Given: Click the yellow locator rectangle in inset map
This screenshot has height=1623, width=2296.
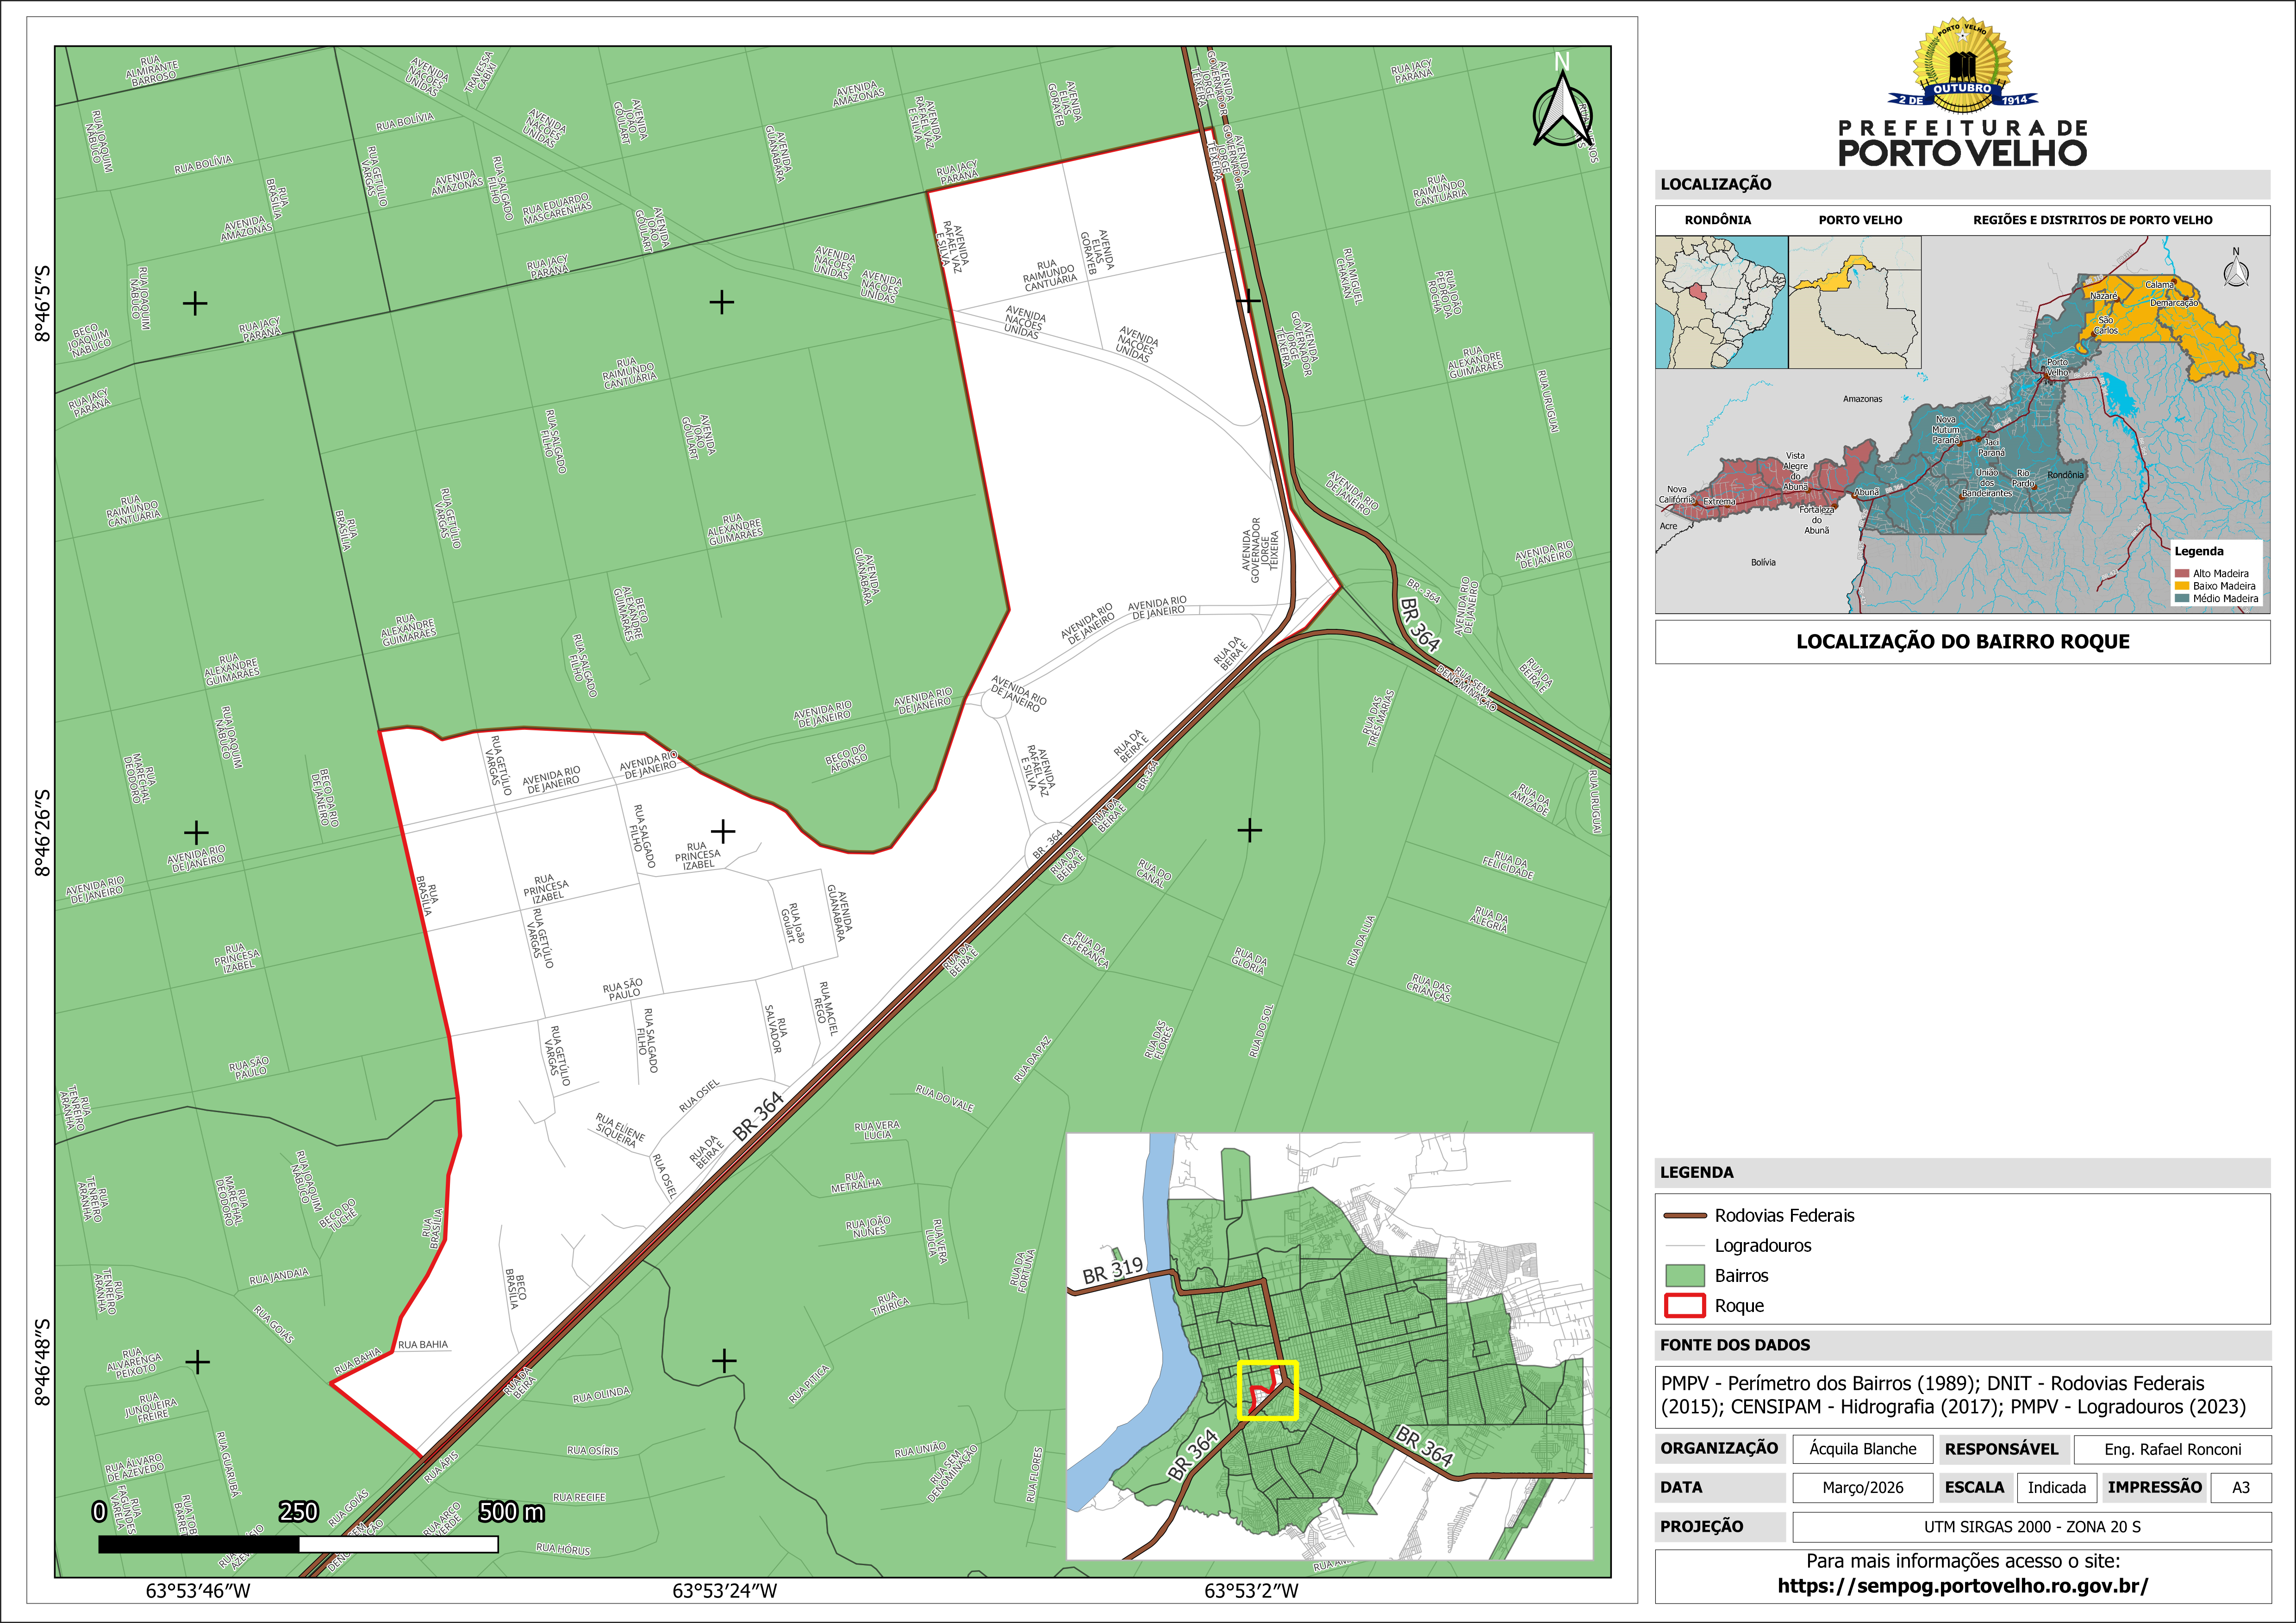Looking at the screenshot, I should [1267, 1390].
